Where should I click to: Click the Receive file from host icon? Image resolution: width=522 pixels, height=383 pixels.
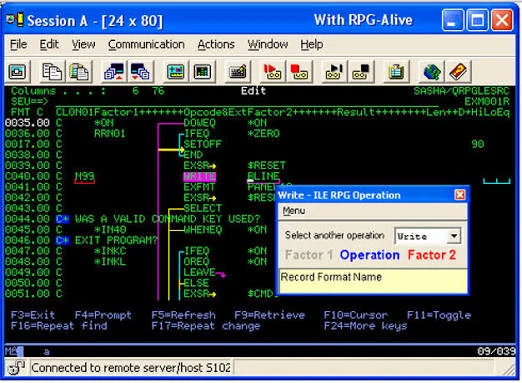click(x=140, y=71)
